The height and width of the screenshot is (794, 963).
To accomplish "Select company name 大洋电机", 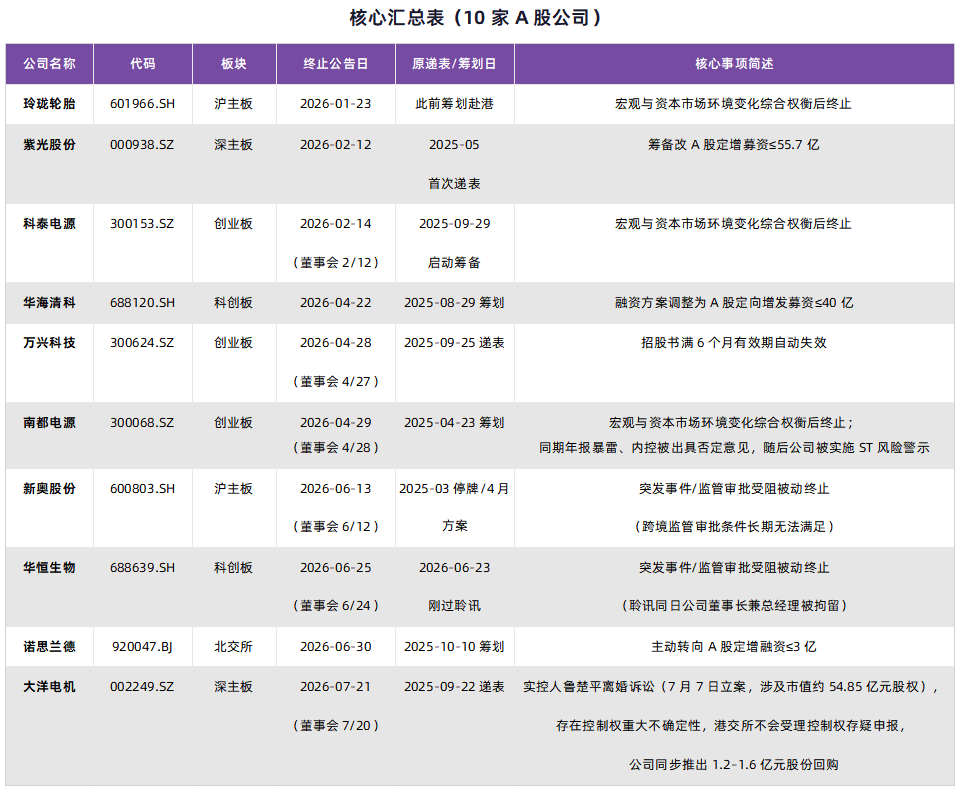I will 50,687.
